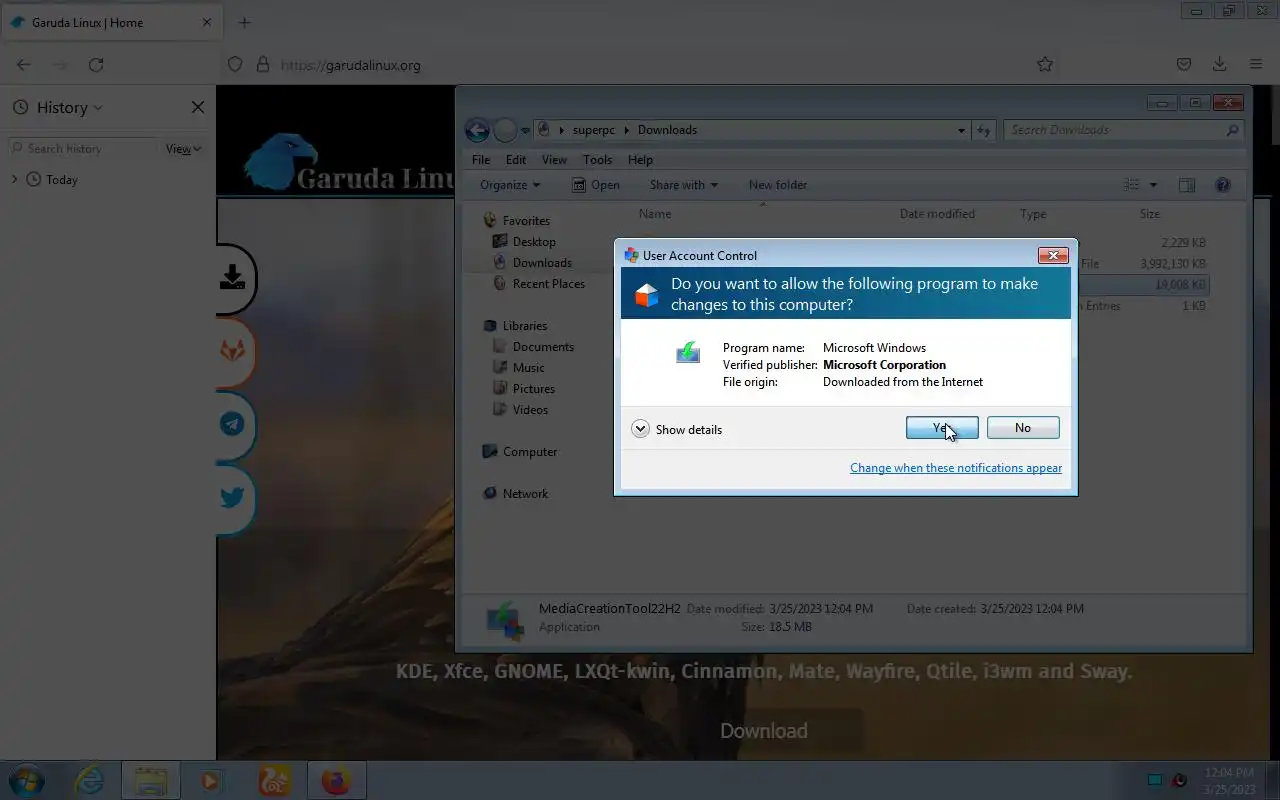Select Videos library
The height and width of the screenshot is (800, 1280).
click(x=530, y=410)
